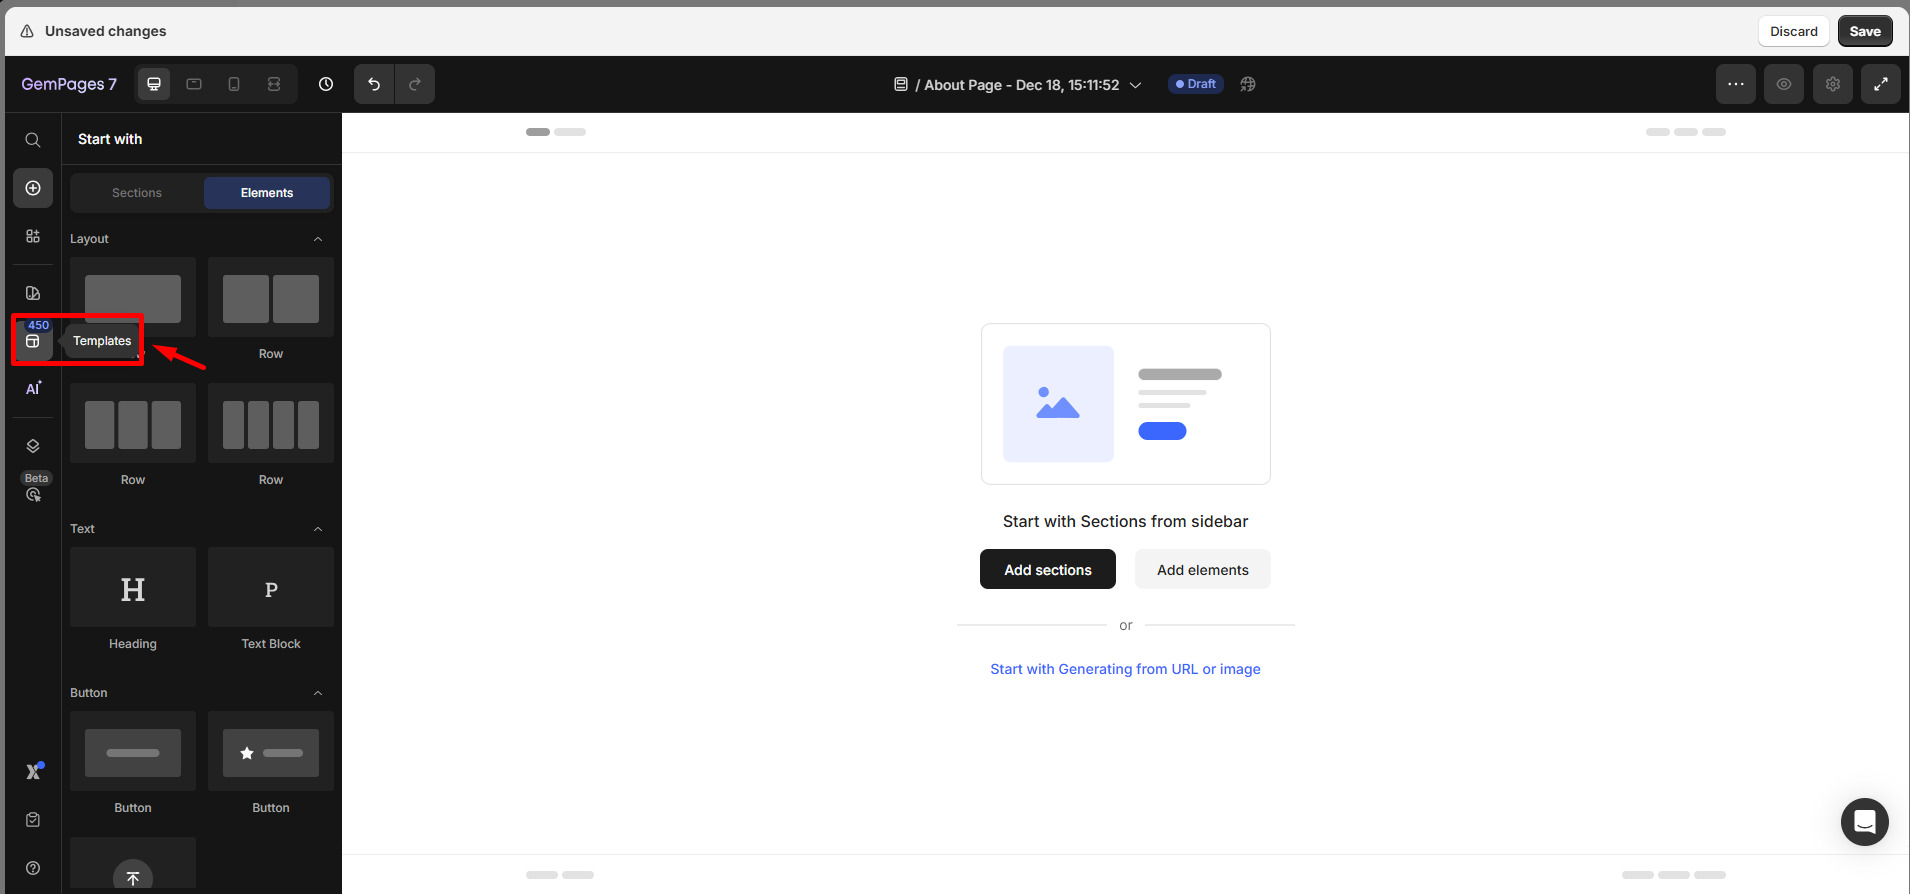Image resolution: width=1910 pixels, height=894 pixels.
Task: Open the AI generation sidebar tool
Action: [33, 388]
